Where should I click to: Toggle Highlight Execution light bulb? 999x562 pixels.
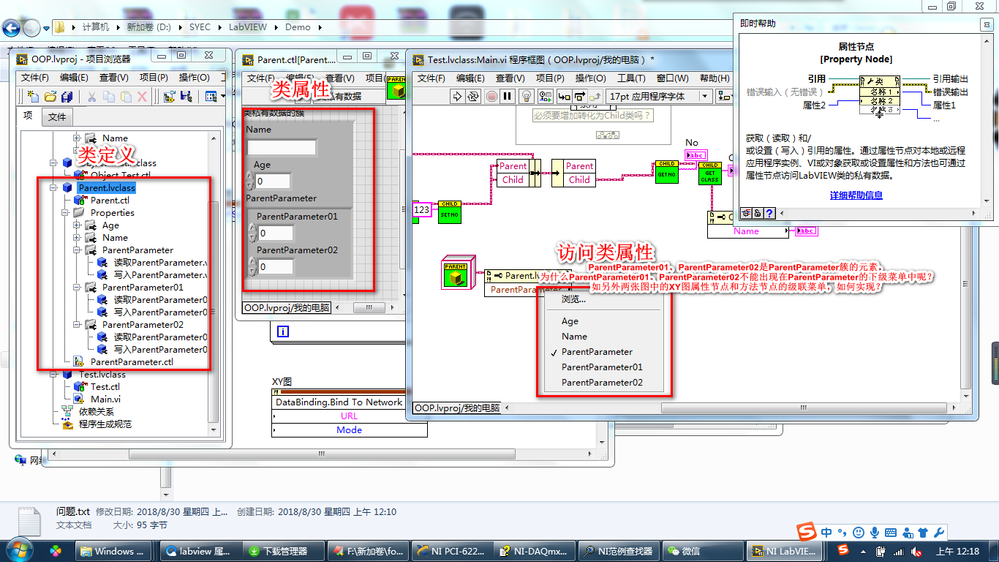[526, 96]
